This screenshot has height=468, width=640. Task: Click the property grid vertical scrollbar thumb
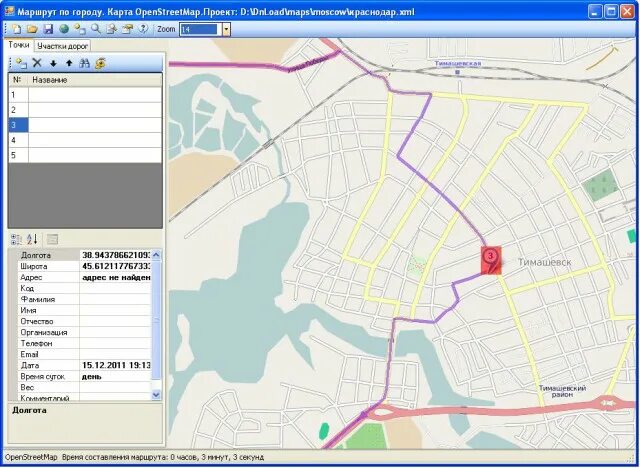click(156, 320)
